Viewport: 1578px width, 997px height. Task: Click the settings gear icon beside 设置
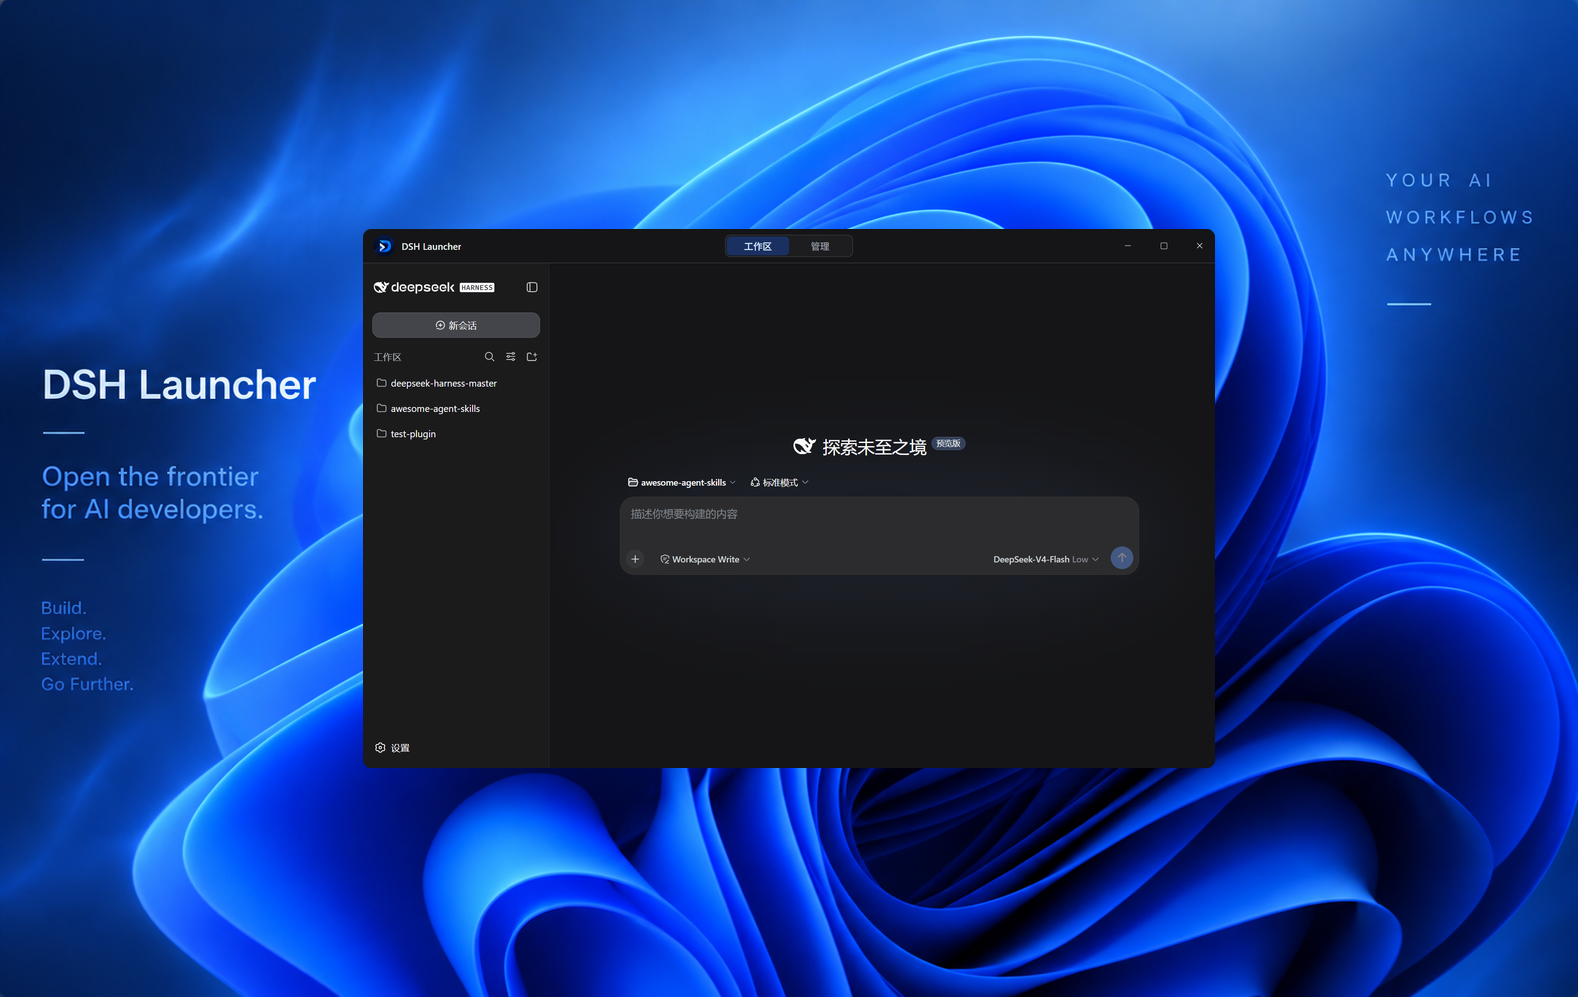click(380, 748)
